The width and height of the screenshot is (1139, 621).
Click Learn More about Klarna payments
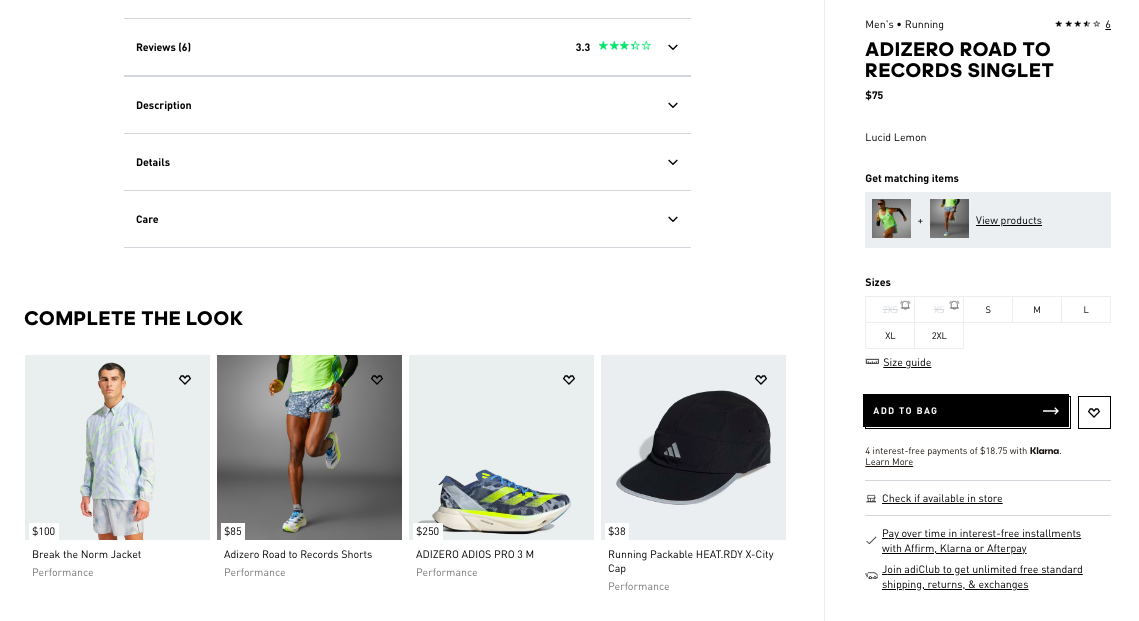889,462
